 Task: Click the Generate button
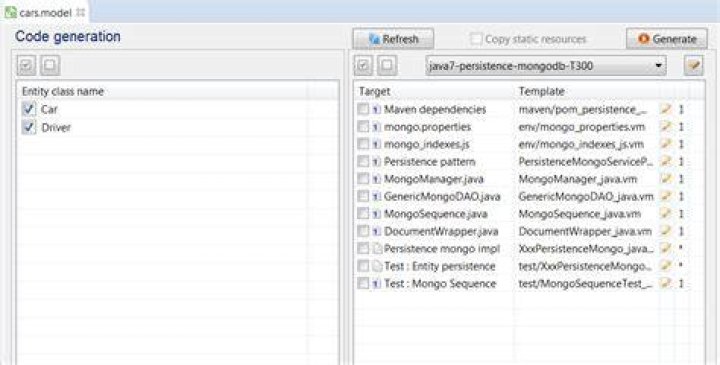tap(667, 39)
